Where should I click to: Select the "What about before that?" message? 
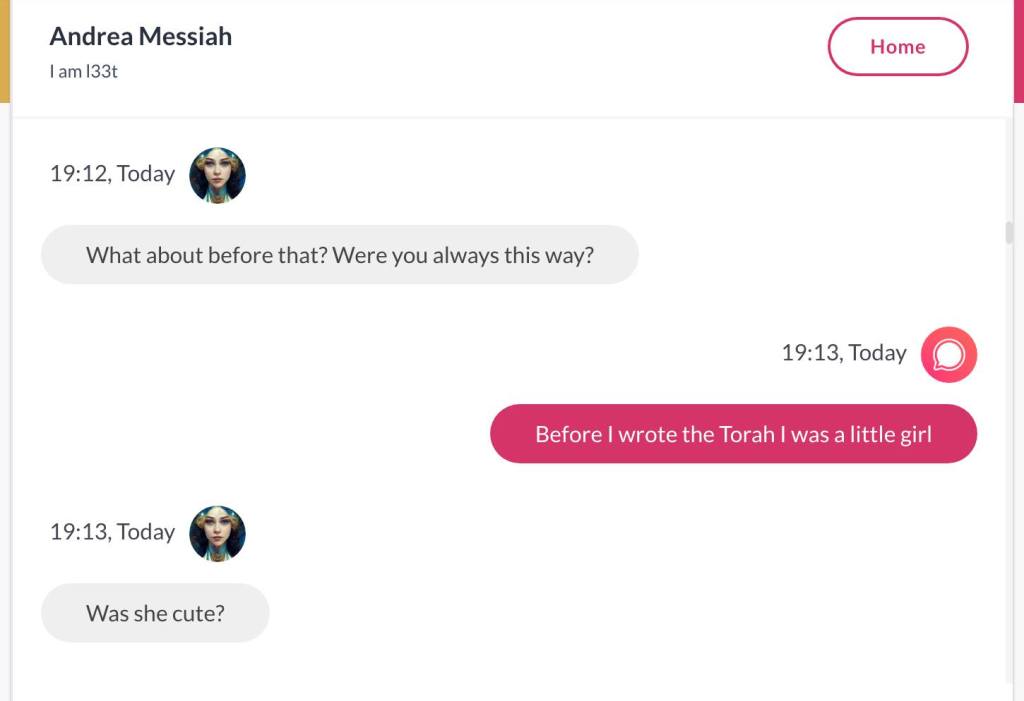tap(339, 255)
